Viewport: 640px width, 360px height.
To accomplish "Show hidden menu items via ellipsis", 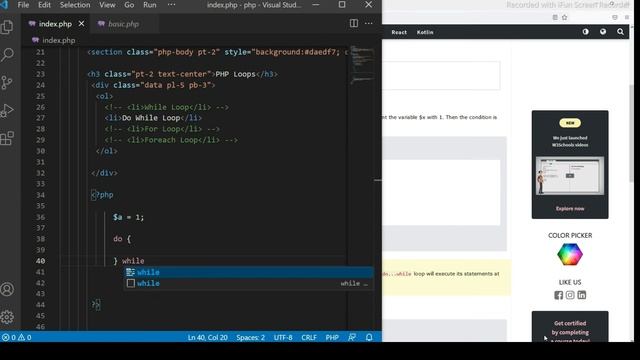I will [171, 5].
